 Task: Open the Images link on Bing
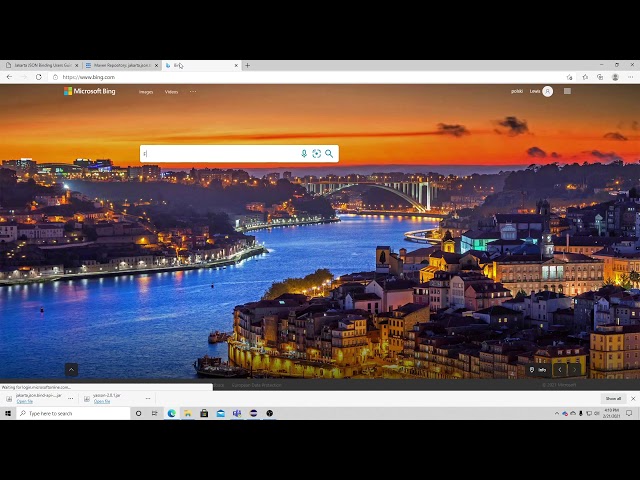coord(146,92)
